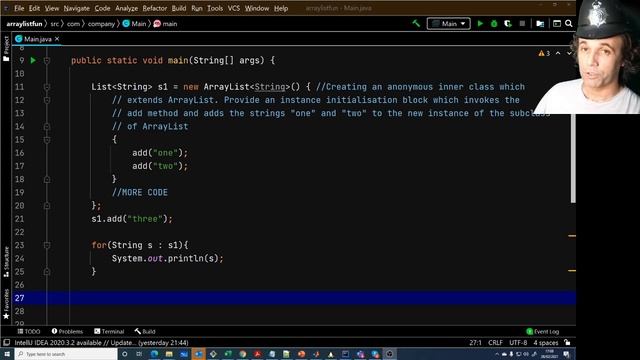Open the Main run configuration dropdown
640x360 pixels.
pyautogui.click(x=449, y=24)
